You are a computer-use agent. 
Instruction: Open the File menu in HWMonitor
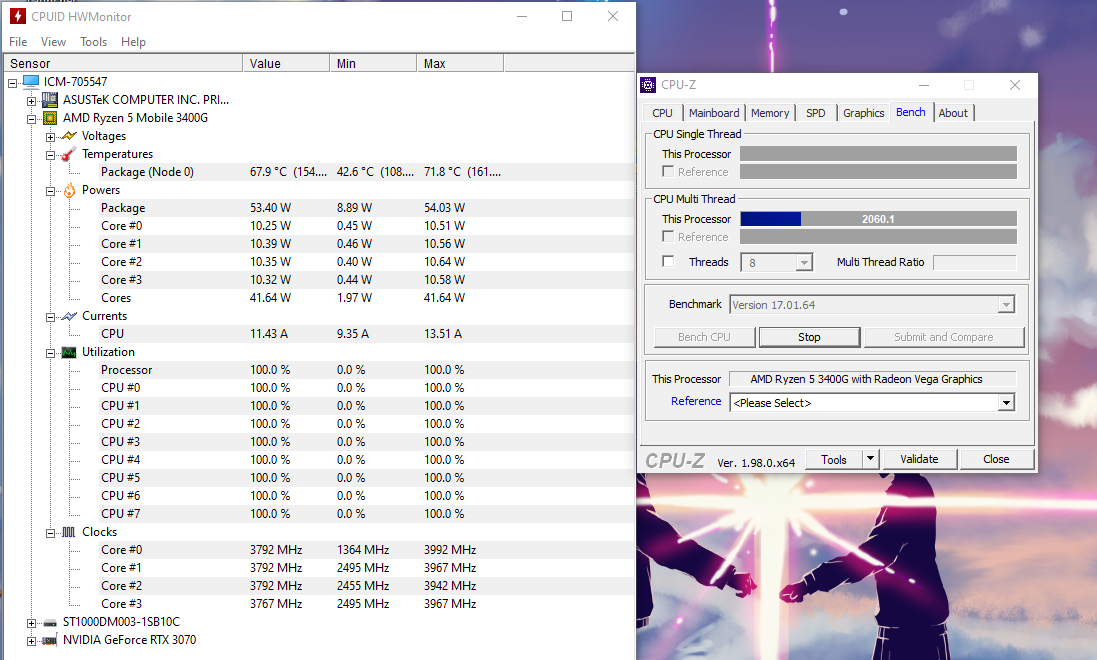[x=18, y=42]
